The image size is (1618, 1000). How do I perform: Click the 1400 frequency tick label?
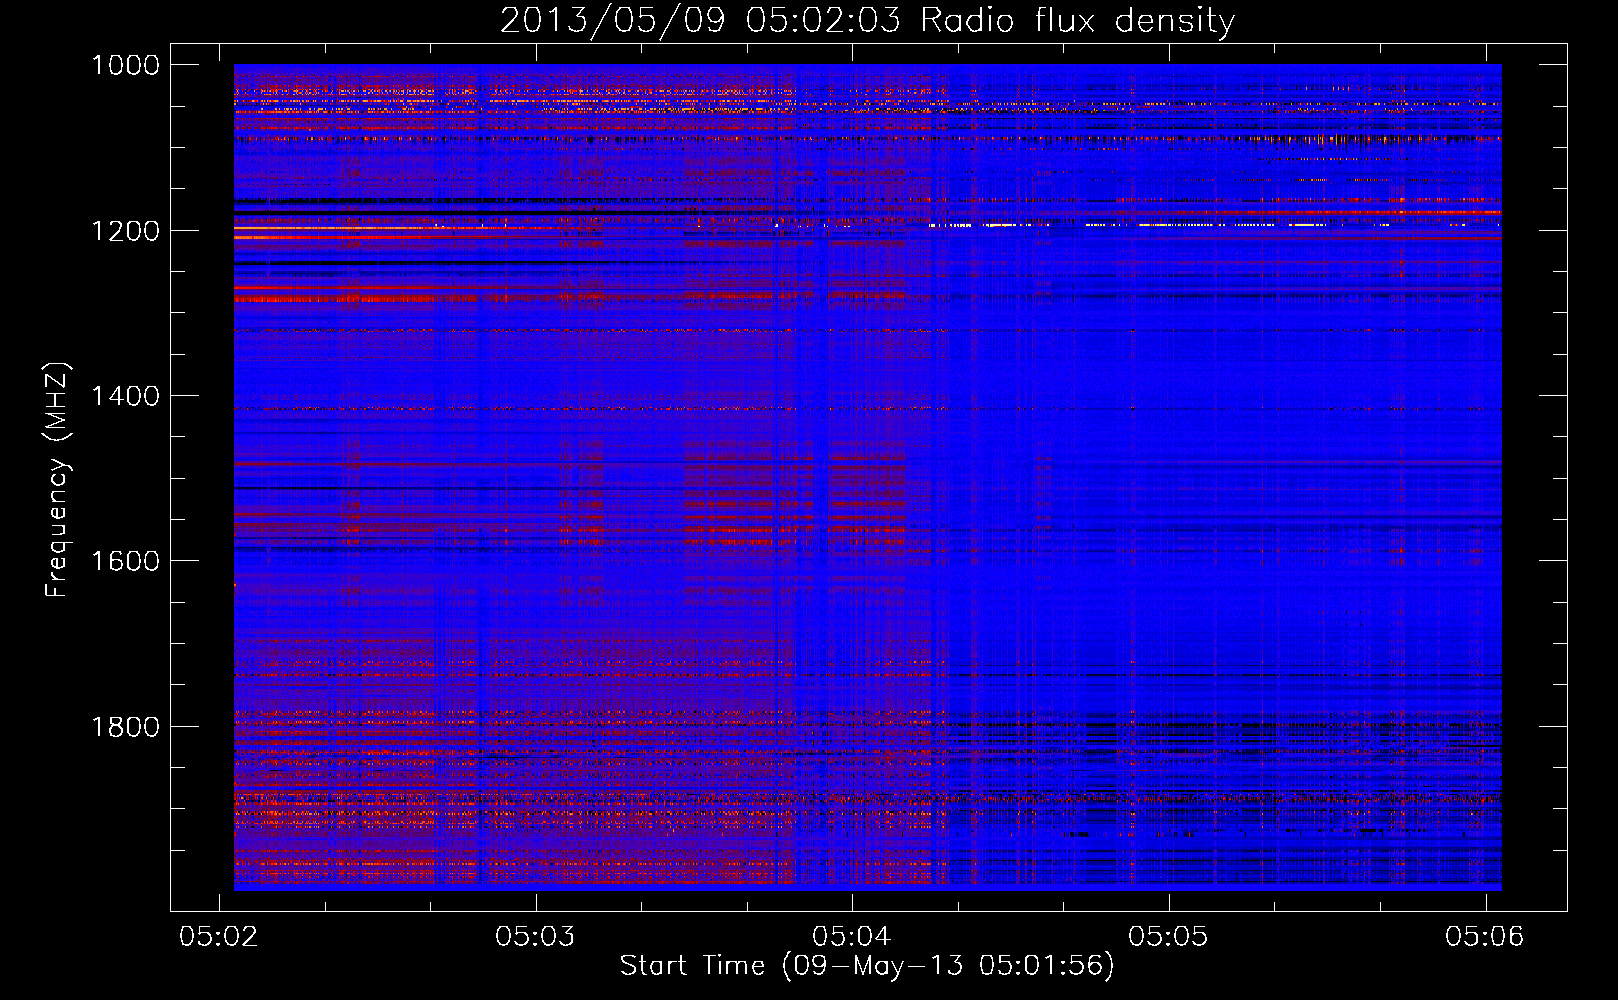125,396
